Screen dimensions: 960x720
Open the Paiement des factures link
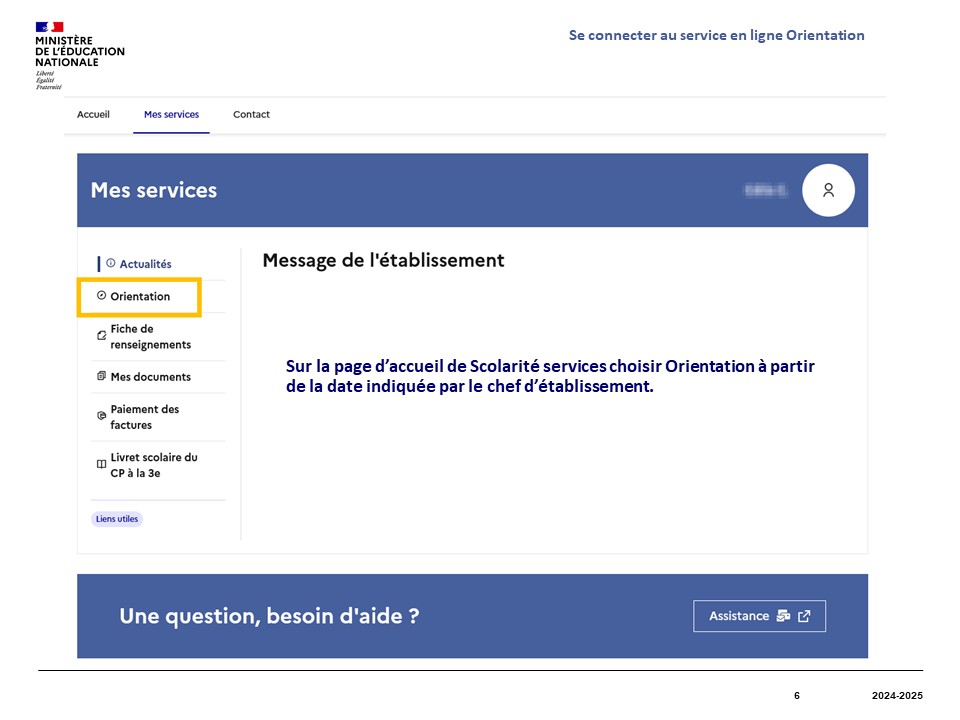click(144, 417)
